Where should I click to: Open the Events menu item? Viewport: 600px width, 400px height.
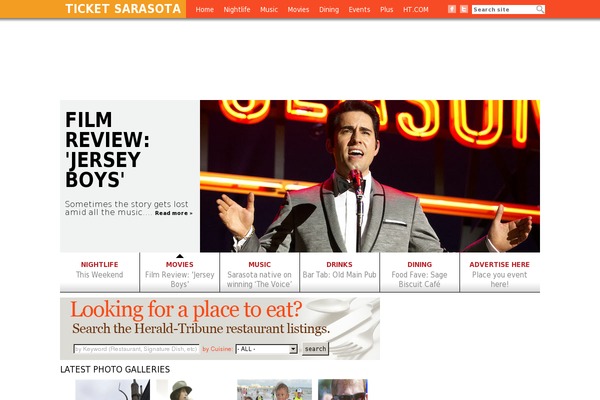[359, 10]
